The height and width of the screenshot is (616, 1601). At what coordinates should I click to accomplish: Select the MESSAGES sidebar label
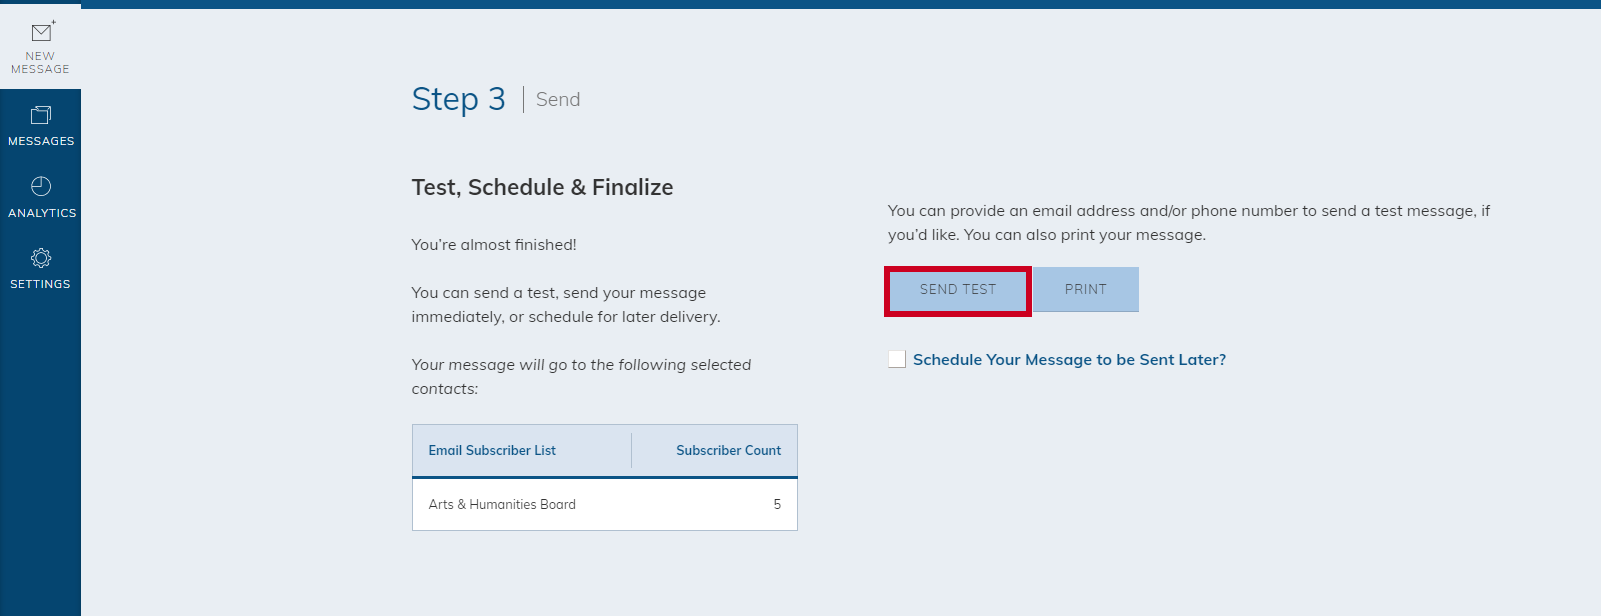pos(41,141)
